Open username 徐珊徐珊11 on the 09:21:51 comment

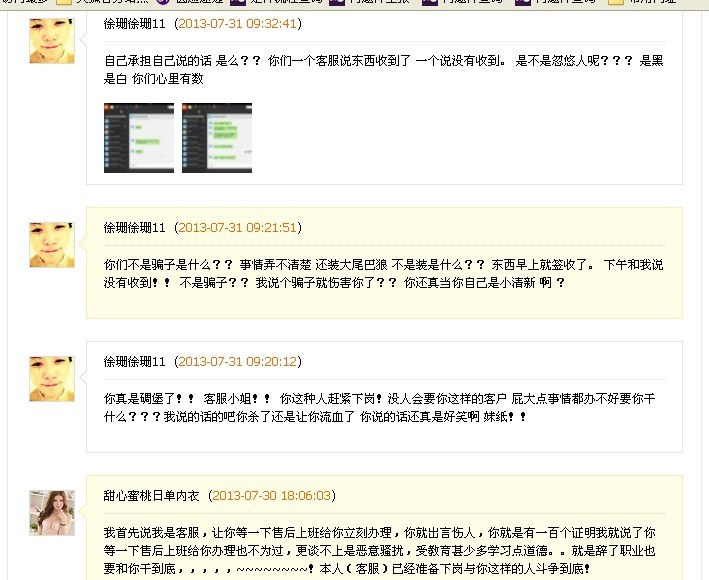[134, 227]
